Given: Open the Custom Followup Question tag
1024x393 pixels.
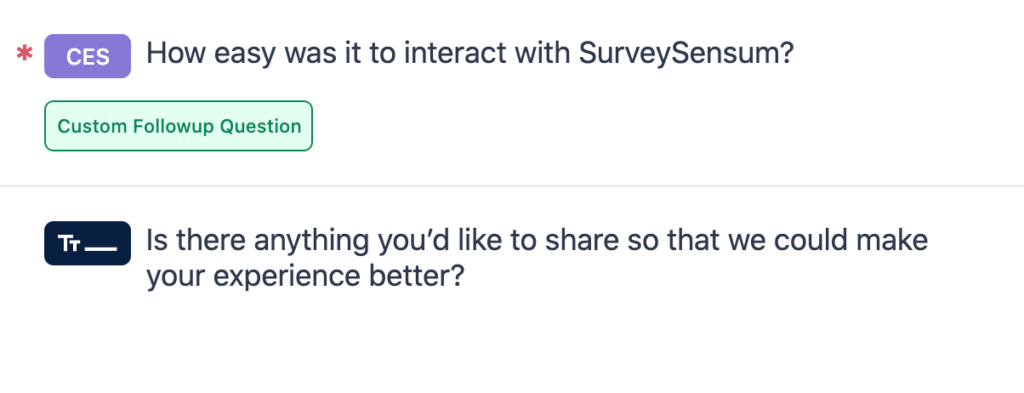Looking at the screenshot, I should tap(178, 126).
